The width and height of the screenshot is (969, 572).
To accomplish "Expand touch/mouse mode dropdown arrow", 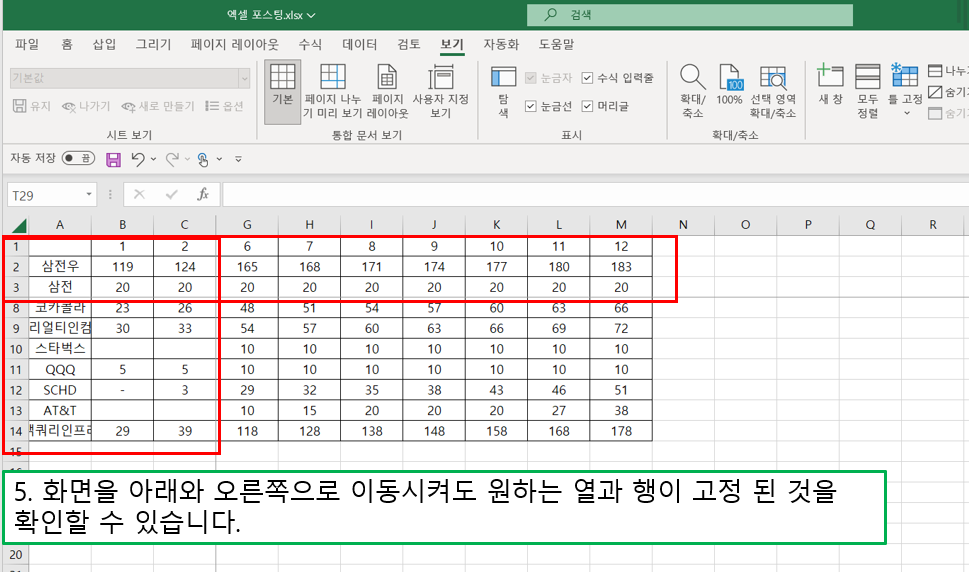I will 219,159.
